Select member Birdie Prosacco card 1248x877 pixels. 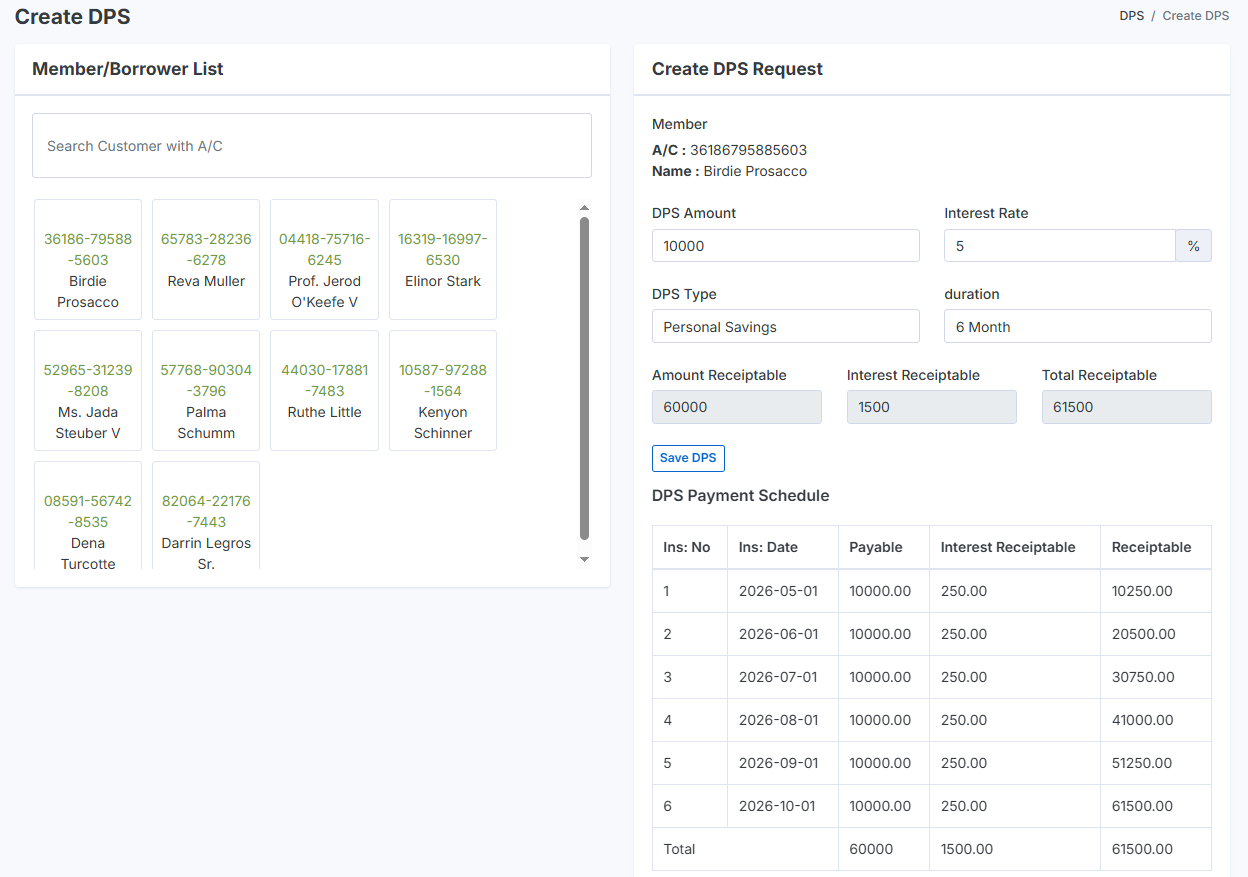click(88, 260)
